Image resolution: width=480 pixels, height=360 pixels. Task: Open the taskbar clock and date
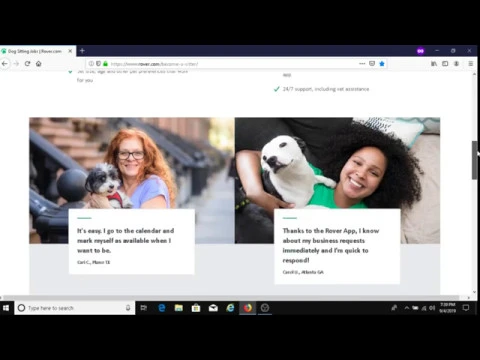447,308
